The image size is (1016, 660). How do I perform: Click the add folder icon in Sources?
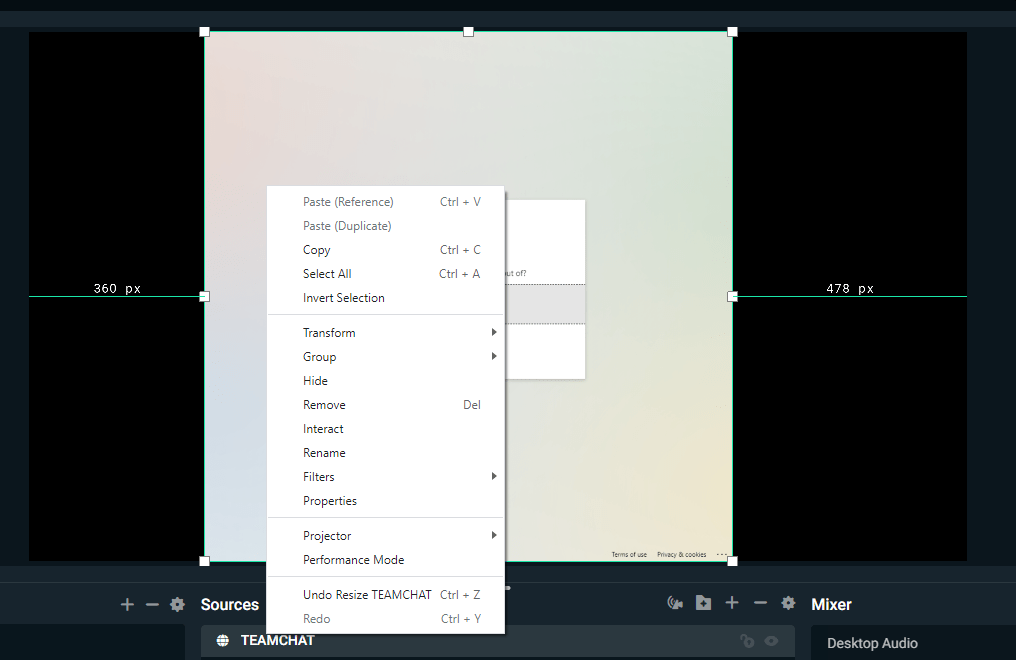(x=704, y=603)
